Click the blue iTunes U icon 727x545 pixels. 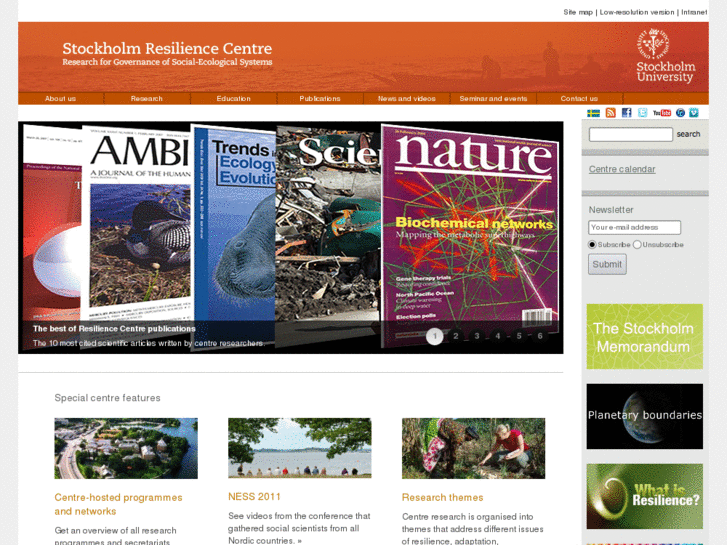point(680,113)
